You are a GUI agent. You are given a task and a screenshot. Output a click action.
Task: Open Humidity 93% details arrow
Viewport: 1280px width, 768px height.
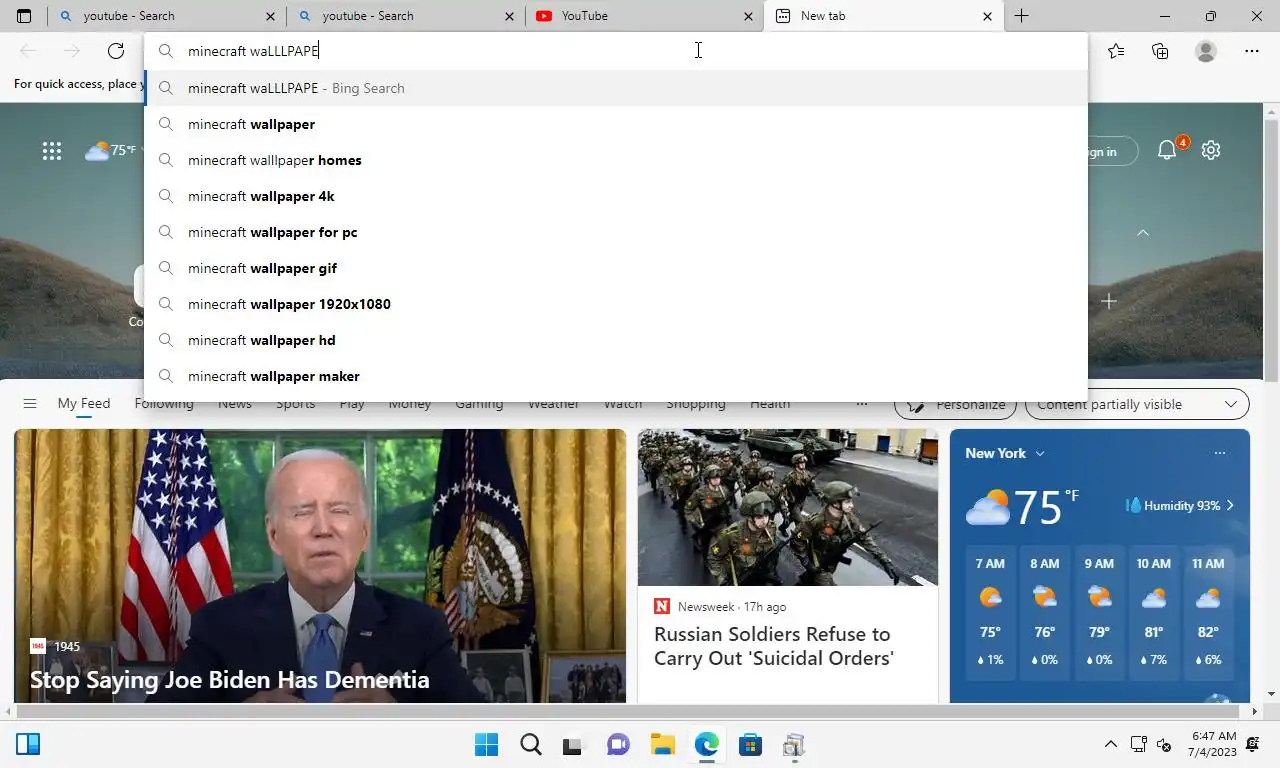click(1230, 506)
